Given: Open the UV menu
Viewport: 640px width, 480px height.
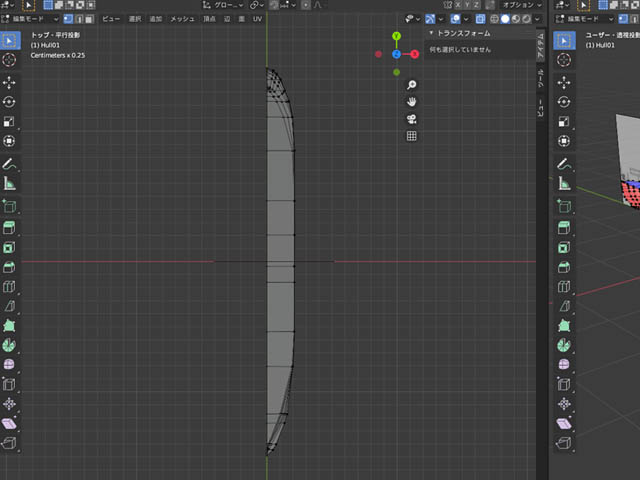Looking at the screenshot, I should pyautogui.click(x=257, y=19).
